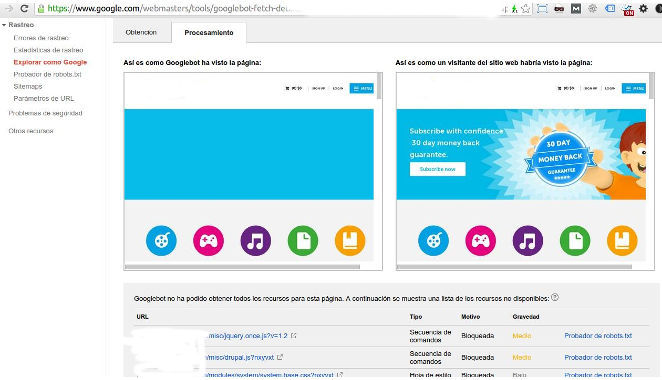Image resolution: width=662 pixels, height=380 pixels.
Task: Click the URL address bar
Action: point(270,8)
